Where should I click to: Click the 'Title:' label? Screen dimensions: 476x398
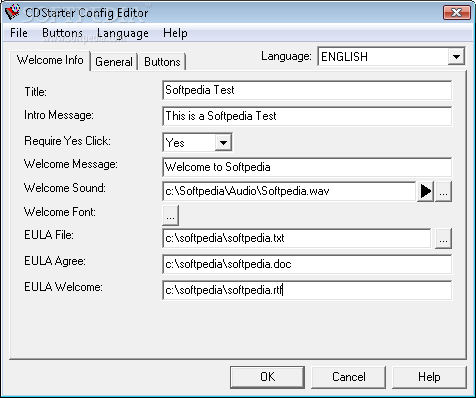(36, 92)
